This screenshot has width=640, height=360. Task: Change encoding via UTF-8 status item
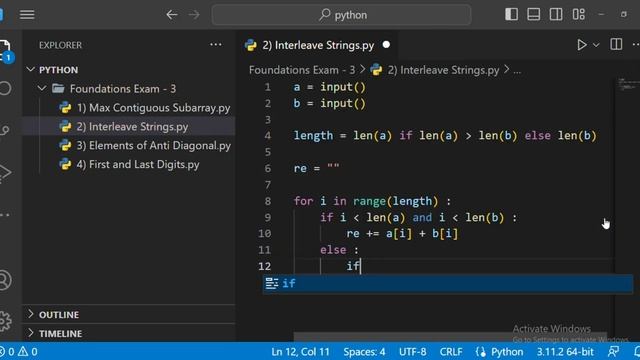[x=413, y=351]
